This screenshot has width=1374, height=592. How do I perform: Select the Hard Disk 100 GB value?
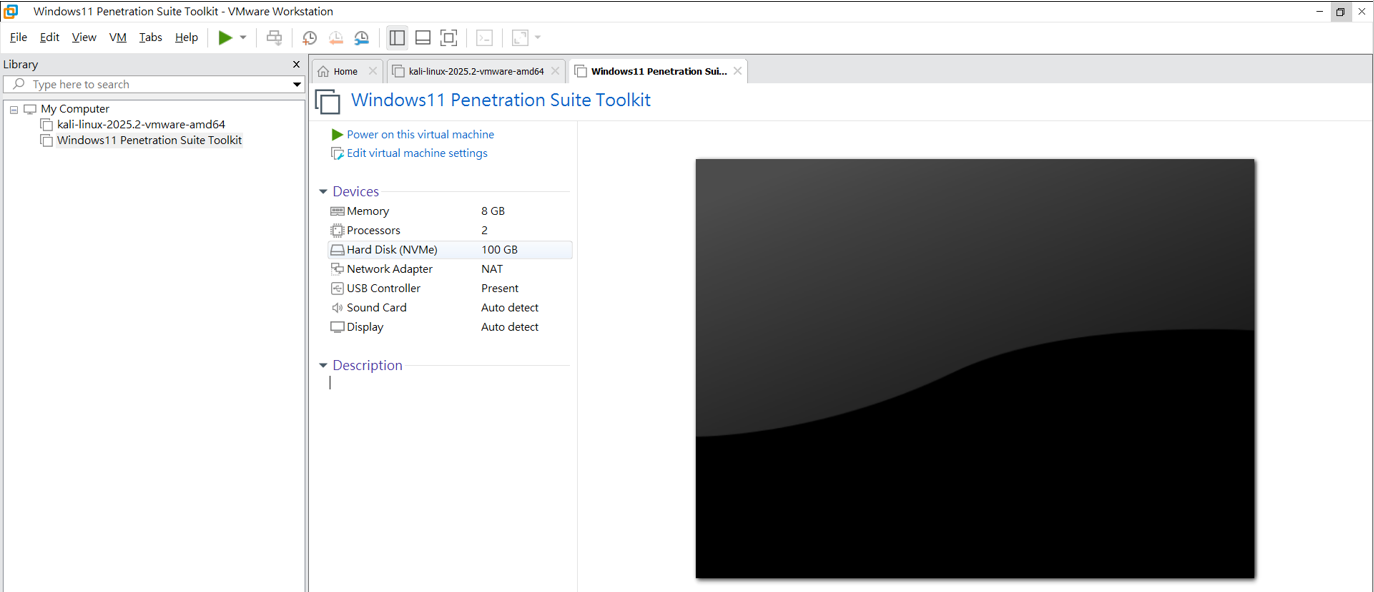(499, 250)
